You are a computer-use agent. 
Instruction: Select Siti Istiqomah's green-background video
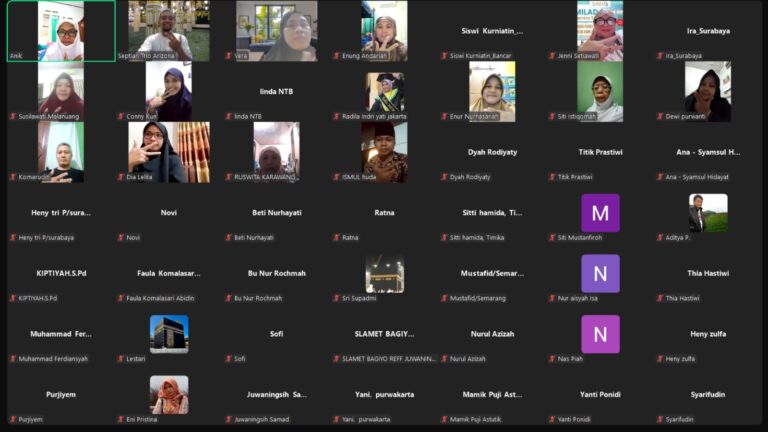(600, 92)
